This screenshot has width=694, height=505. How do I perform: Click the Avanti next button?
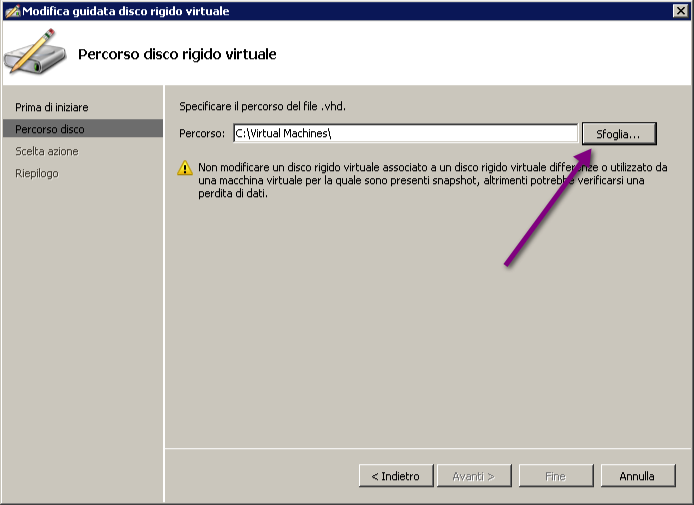(x=474, y=476)
